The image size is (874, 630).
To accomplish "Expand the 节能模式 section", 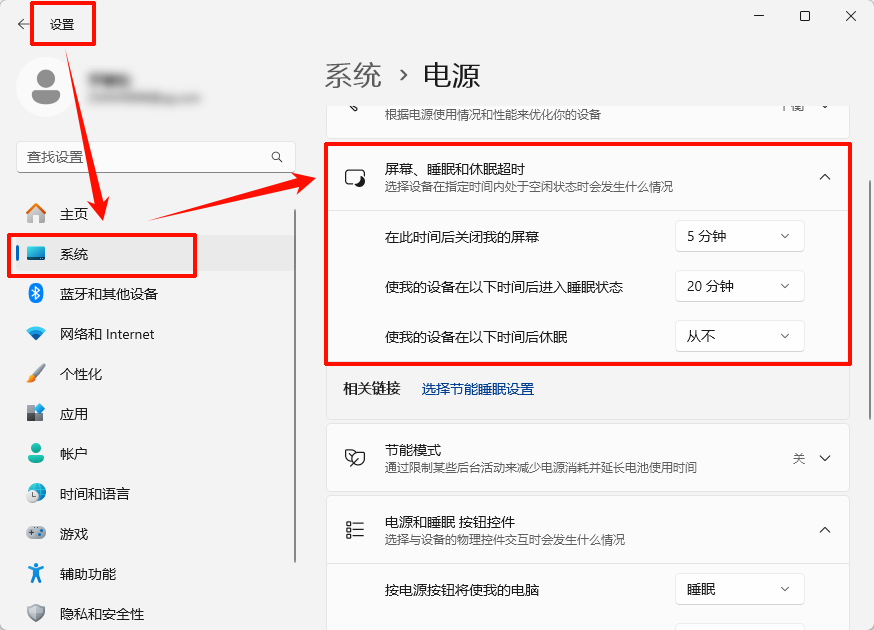I will click(x=824, y=457).
